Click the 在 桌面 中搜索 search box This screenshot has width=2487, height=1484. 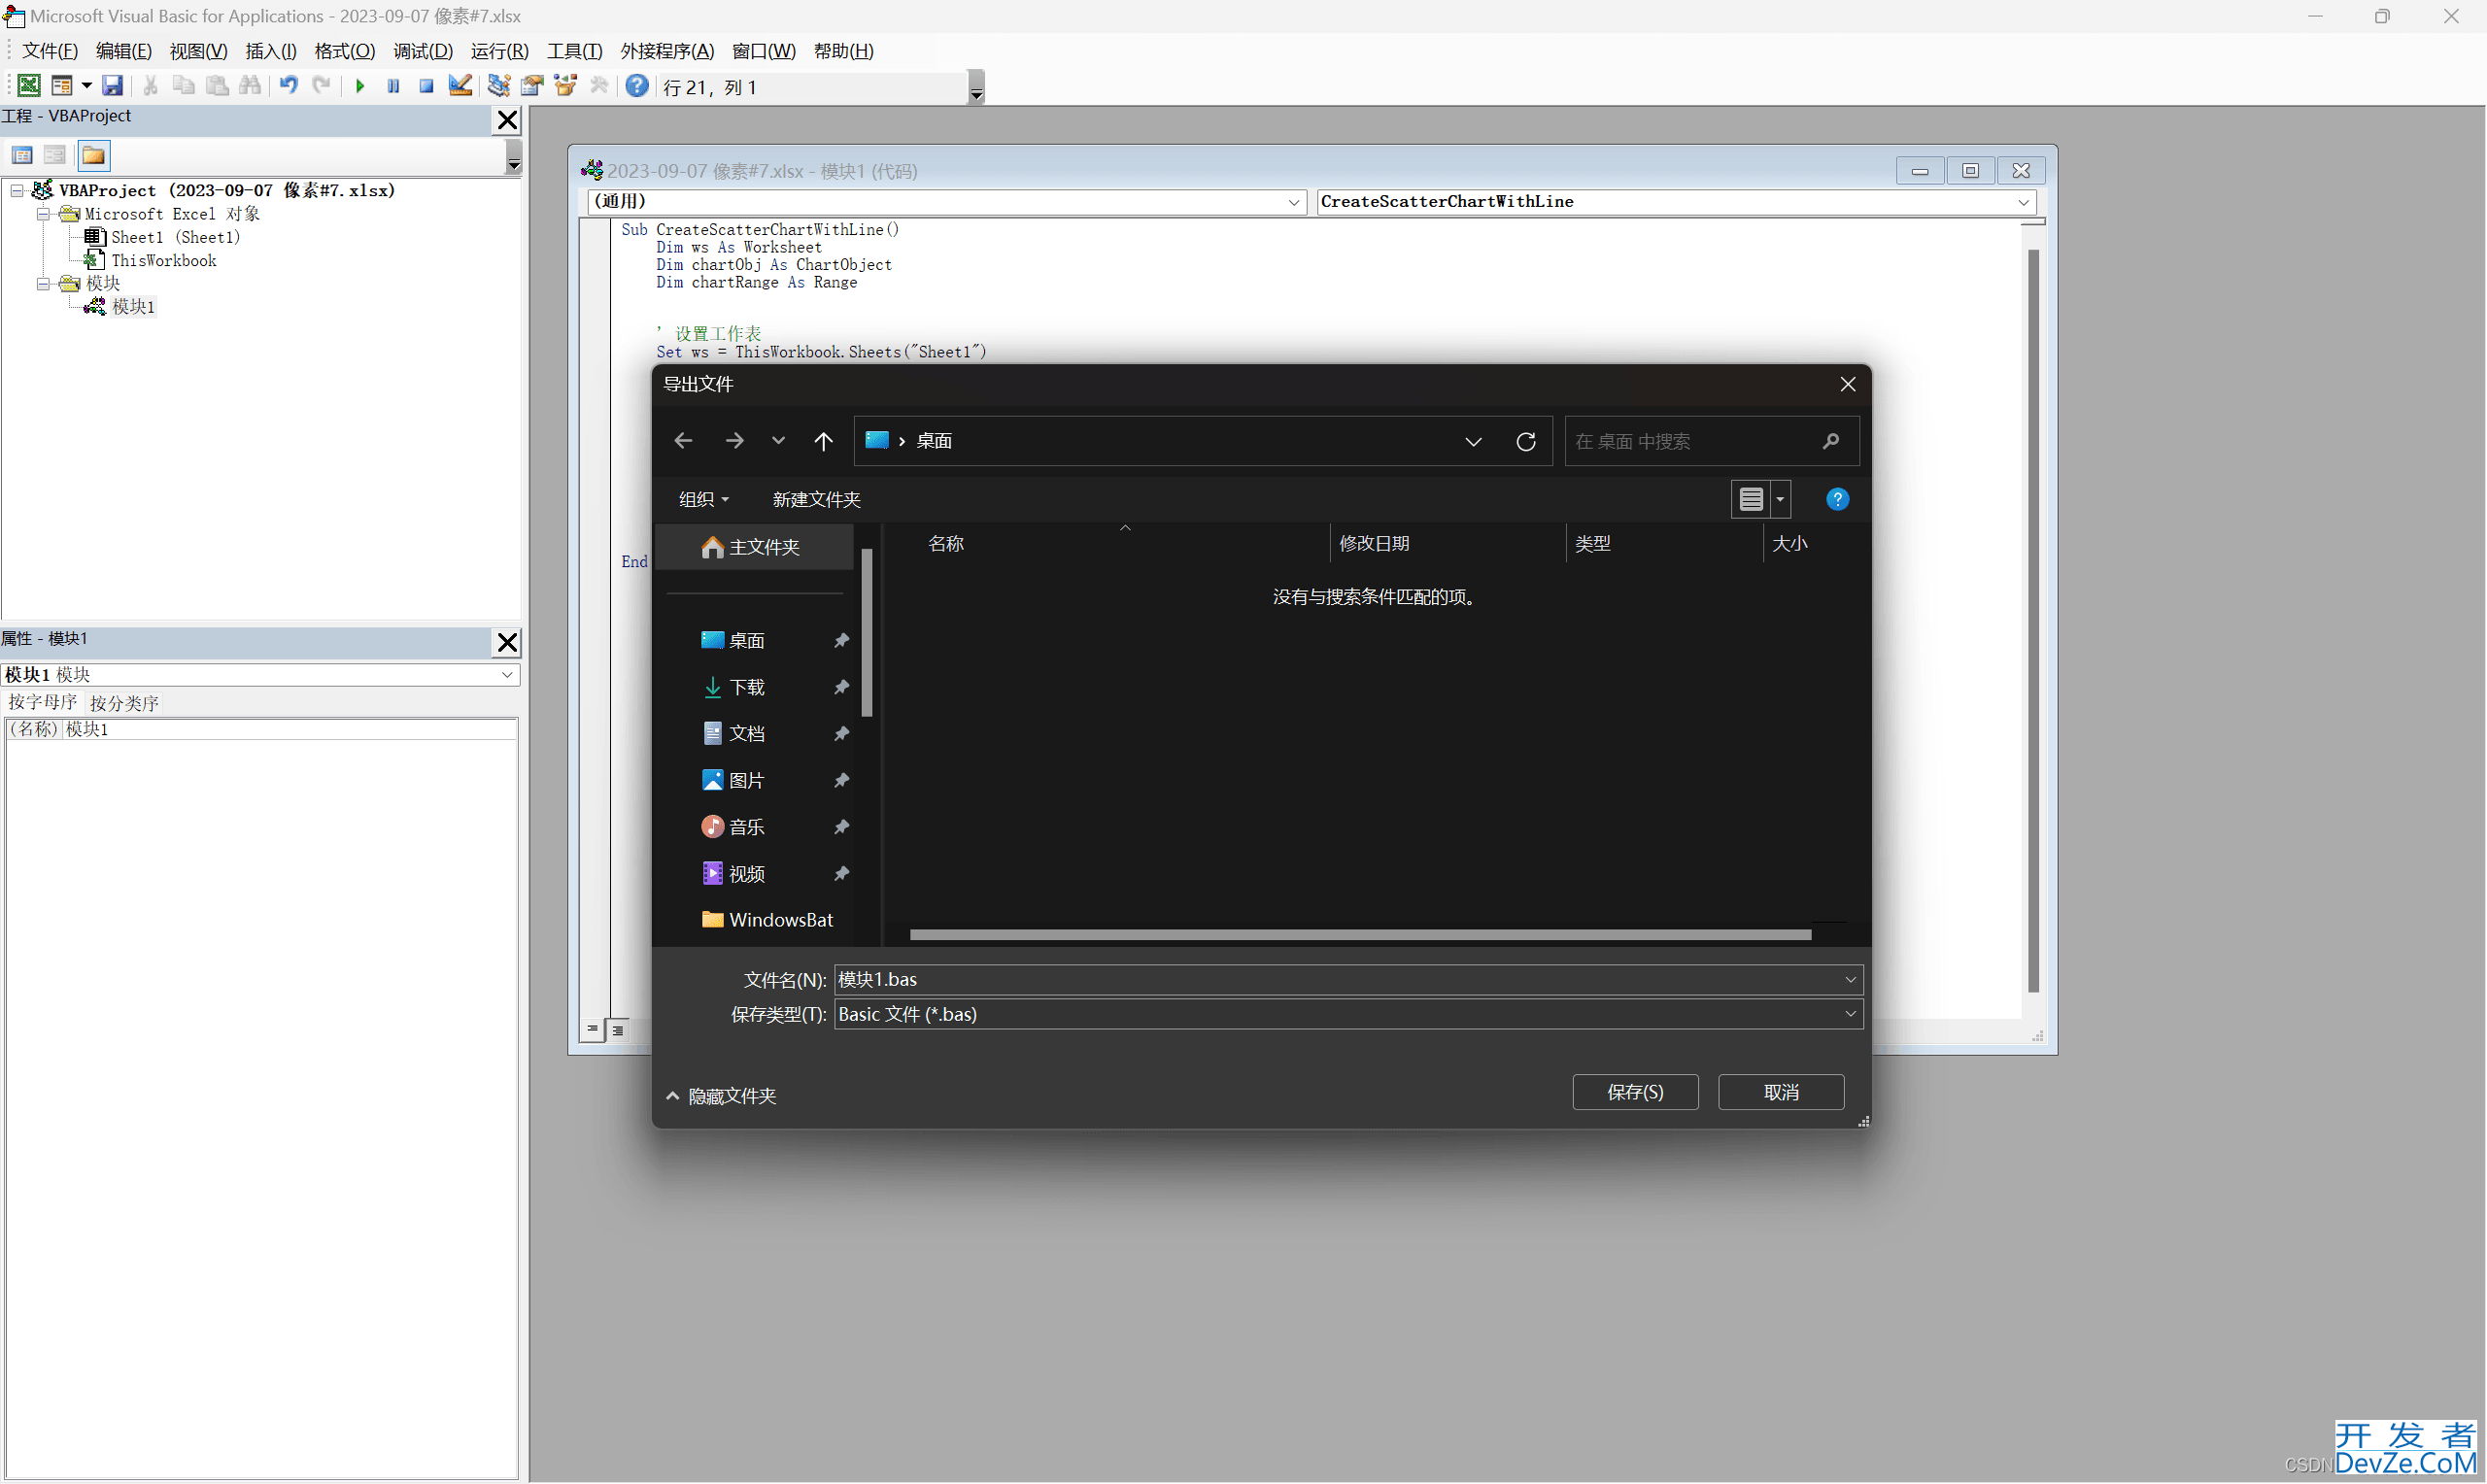click(x=1711, y=441)
